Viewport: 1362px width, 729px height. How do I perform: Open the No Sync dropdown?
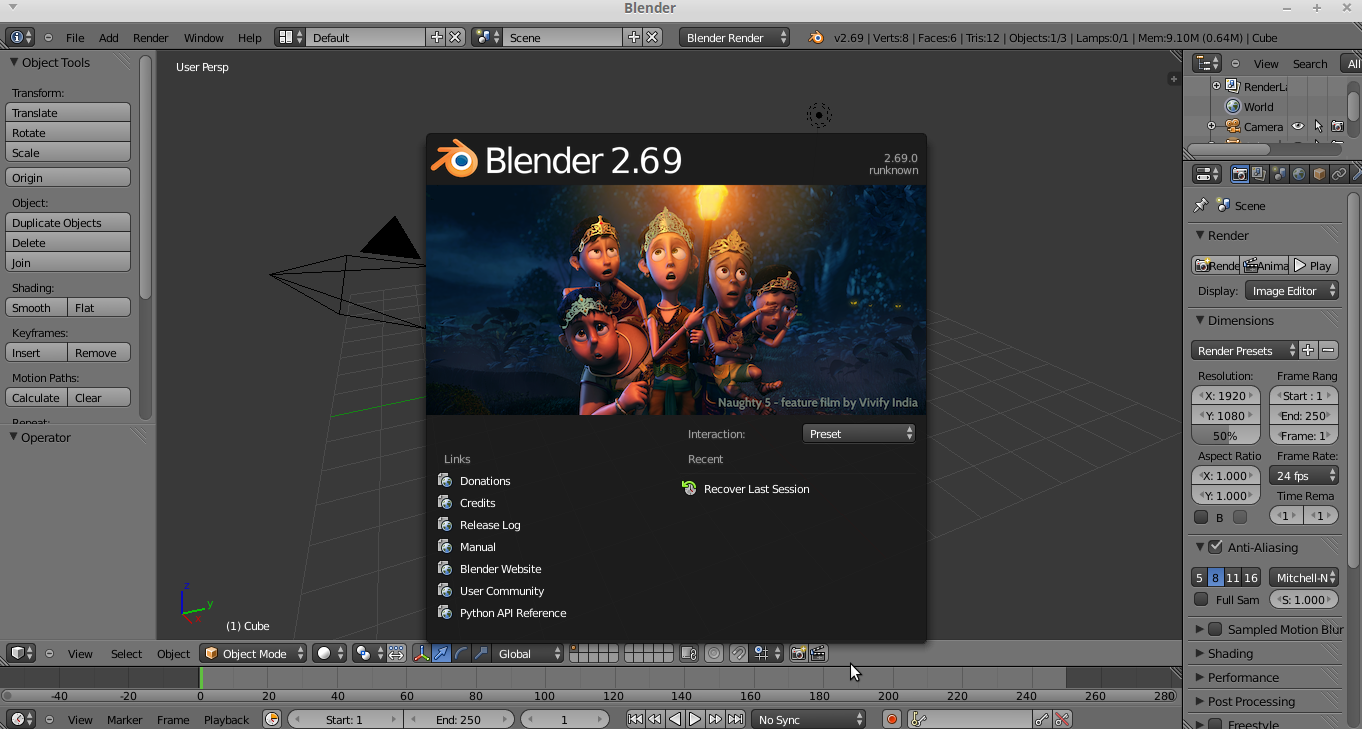click(809, 719)
